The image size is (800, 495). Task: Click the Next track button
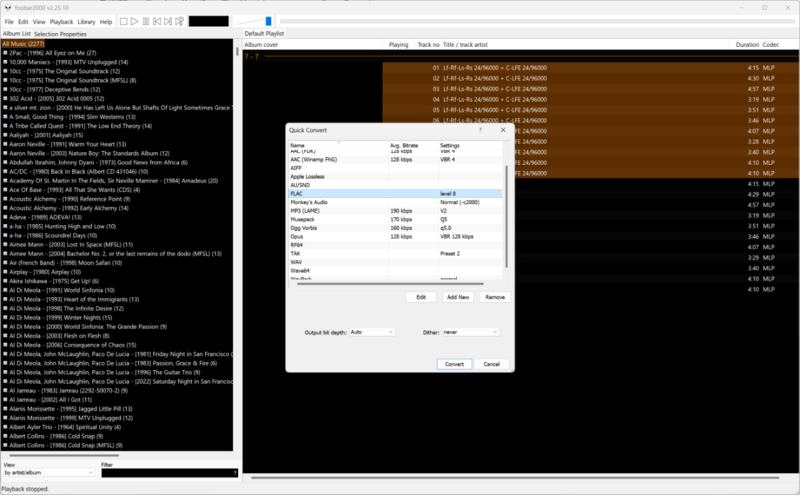tap(168, 21)
